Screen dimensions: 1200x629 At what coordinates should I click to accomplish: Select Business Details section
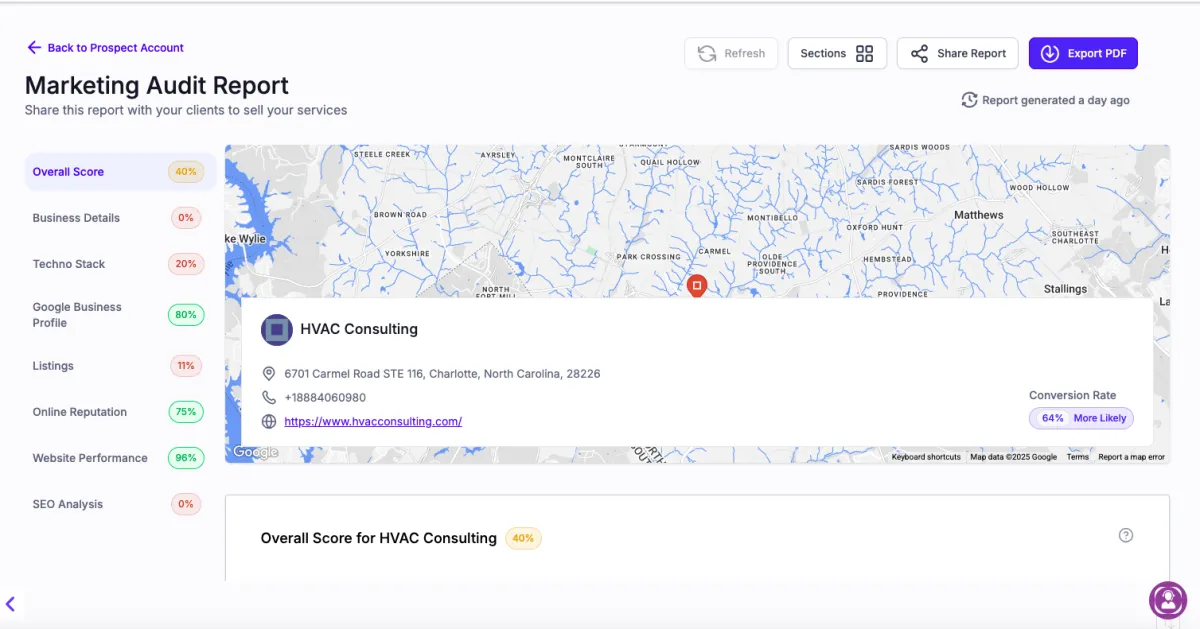(120, 218)
